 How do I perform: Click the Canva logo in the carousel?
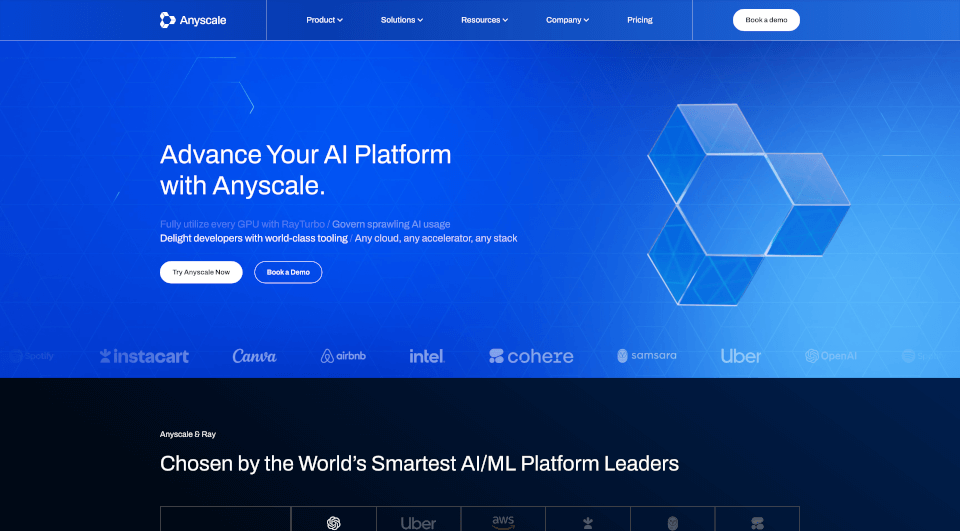[254, 356]
